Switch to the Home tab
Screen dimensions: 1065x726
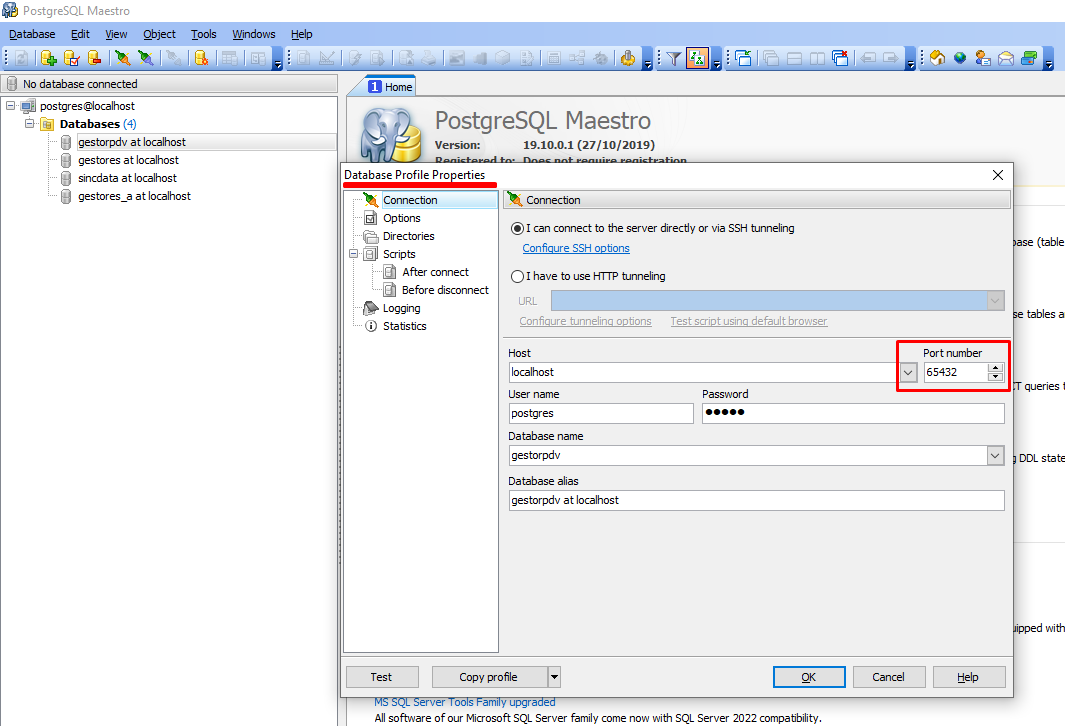pyautogui.click(x=390, y=87)
